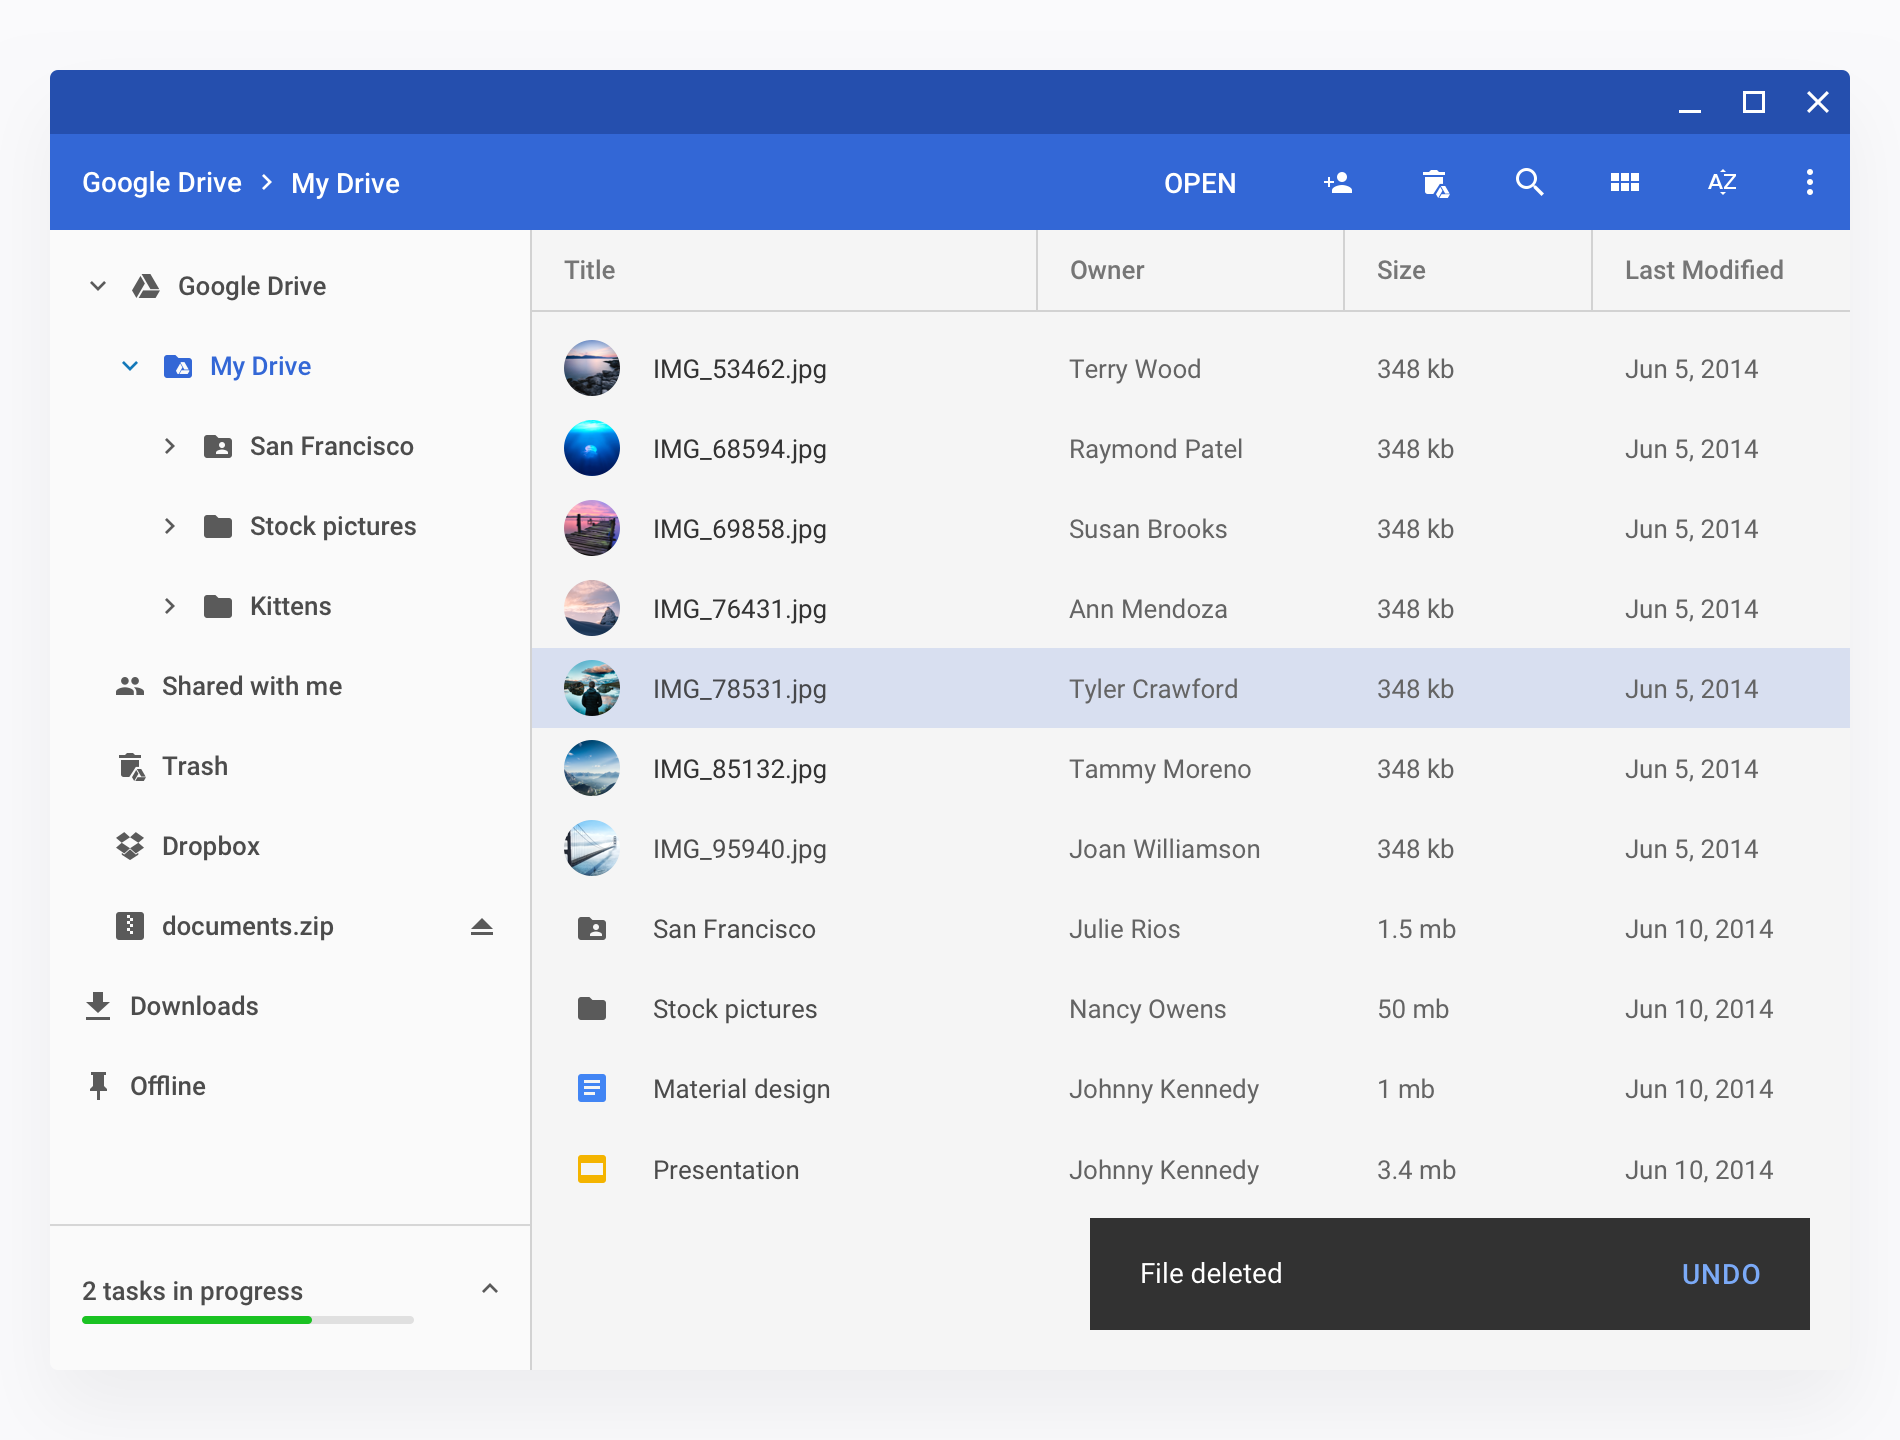Click thumbnail of IMG_95940.jpg
This screenshot has height=1440, width=1900.
592,848
